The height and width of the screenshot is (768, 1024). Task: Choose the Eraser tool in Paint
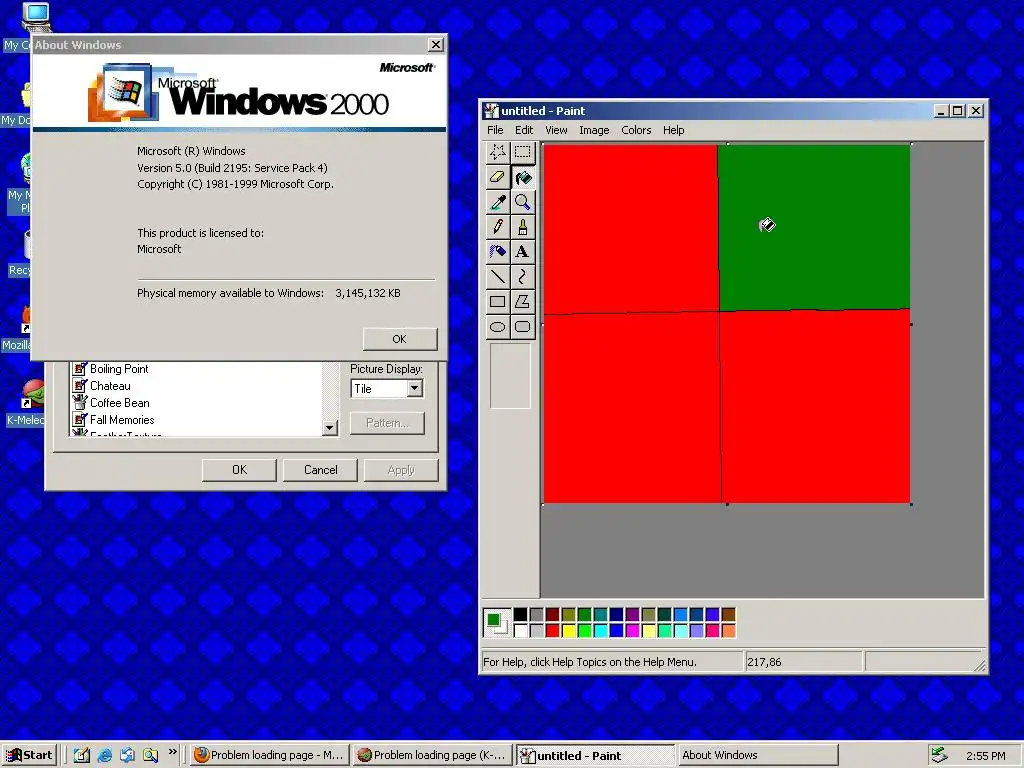(498, 177)
